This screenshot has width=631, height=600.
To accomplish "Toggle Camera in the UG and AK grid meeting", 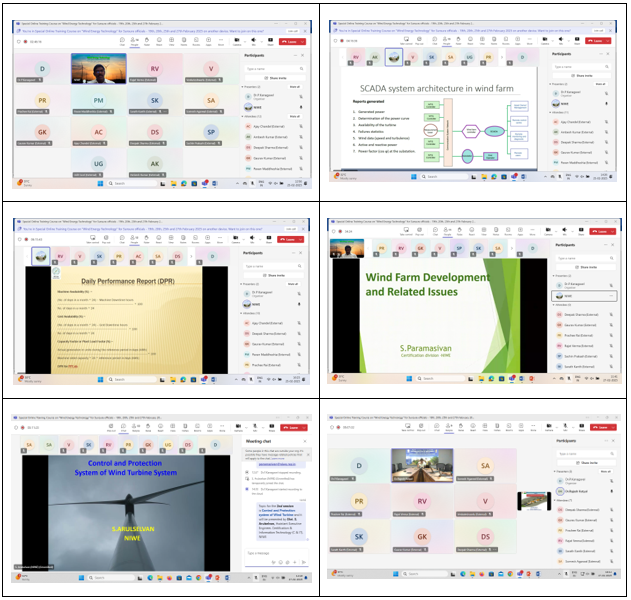I will pos(236,40).
